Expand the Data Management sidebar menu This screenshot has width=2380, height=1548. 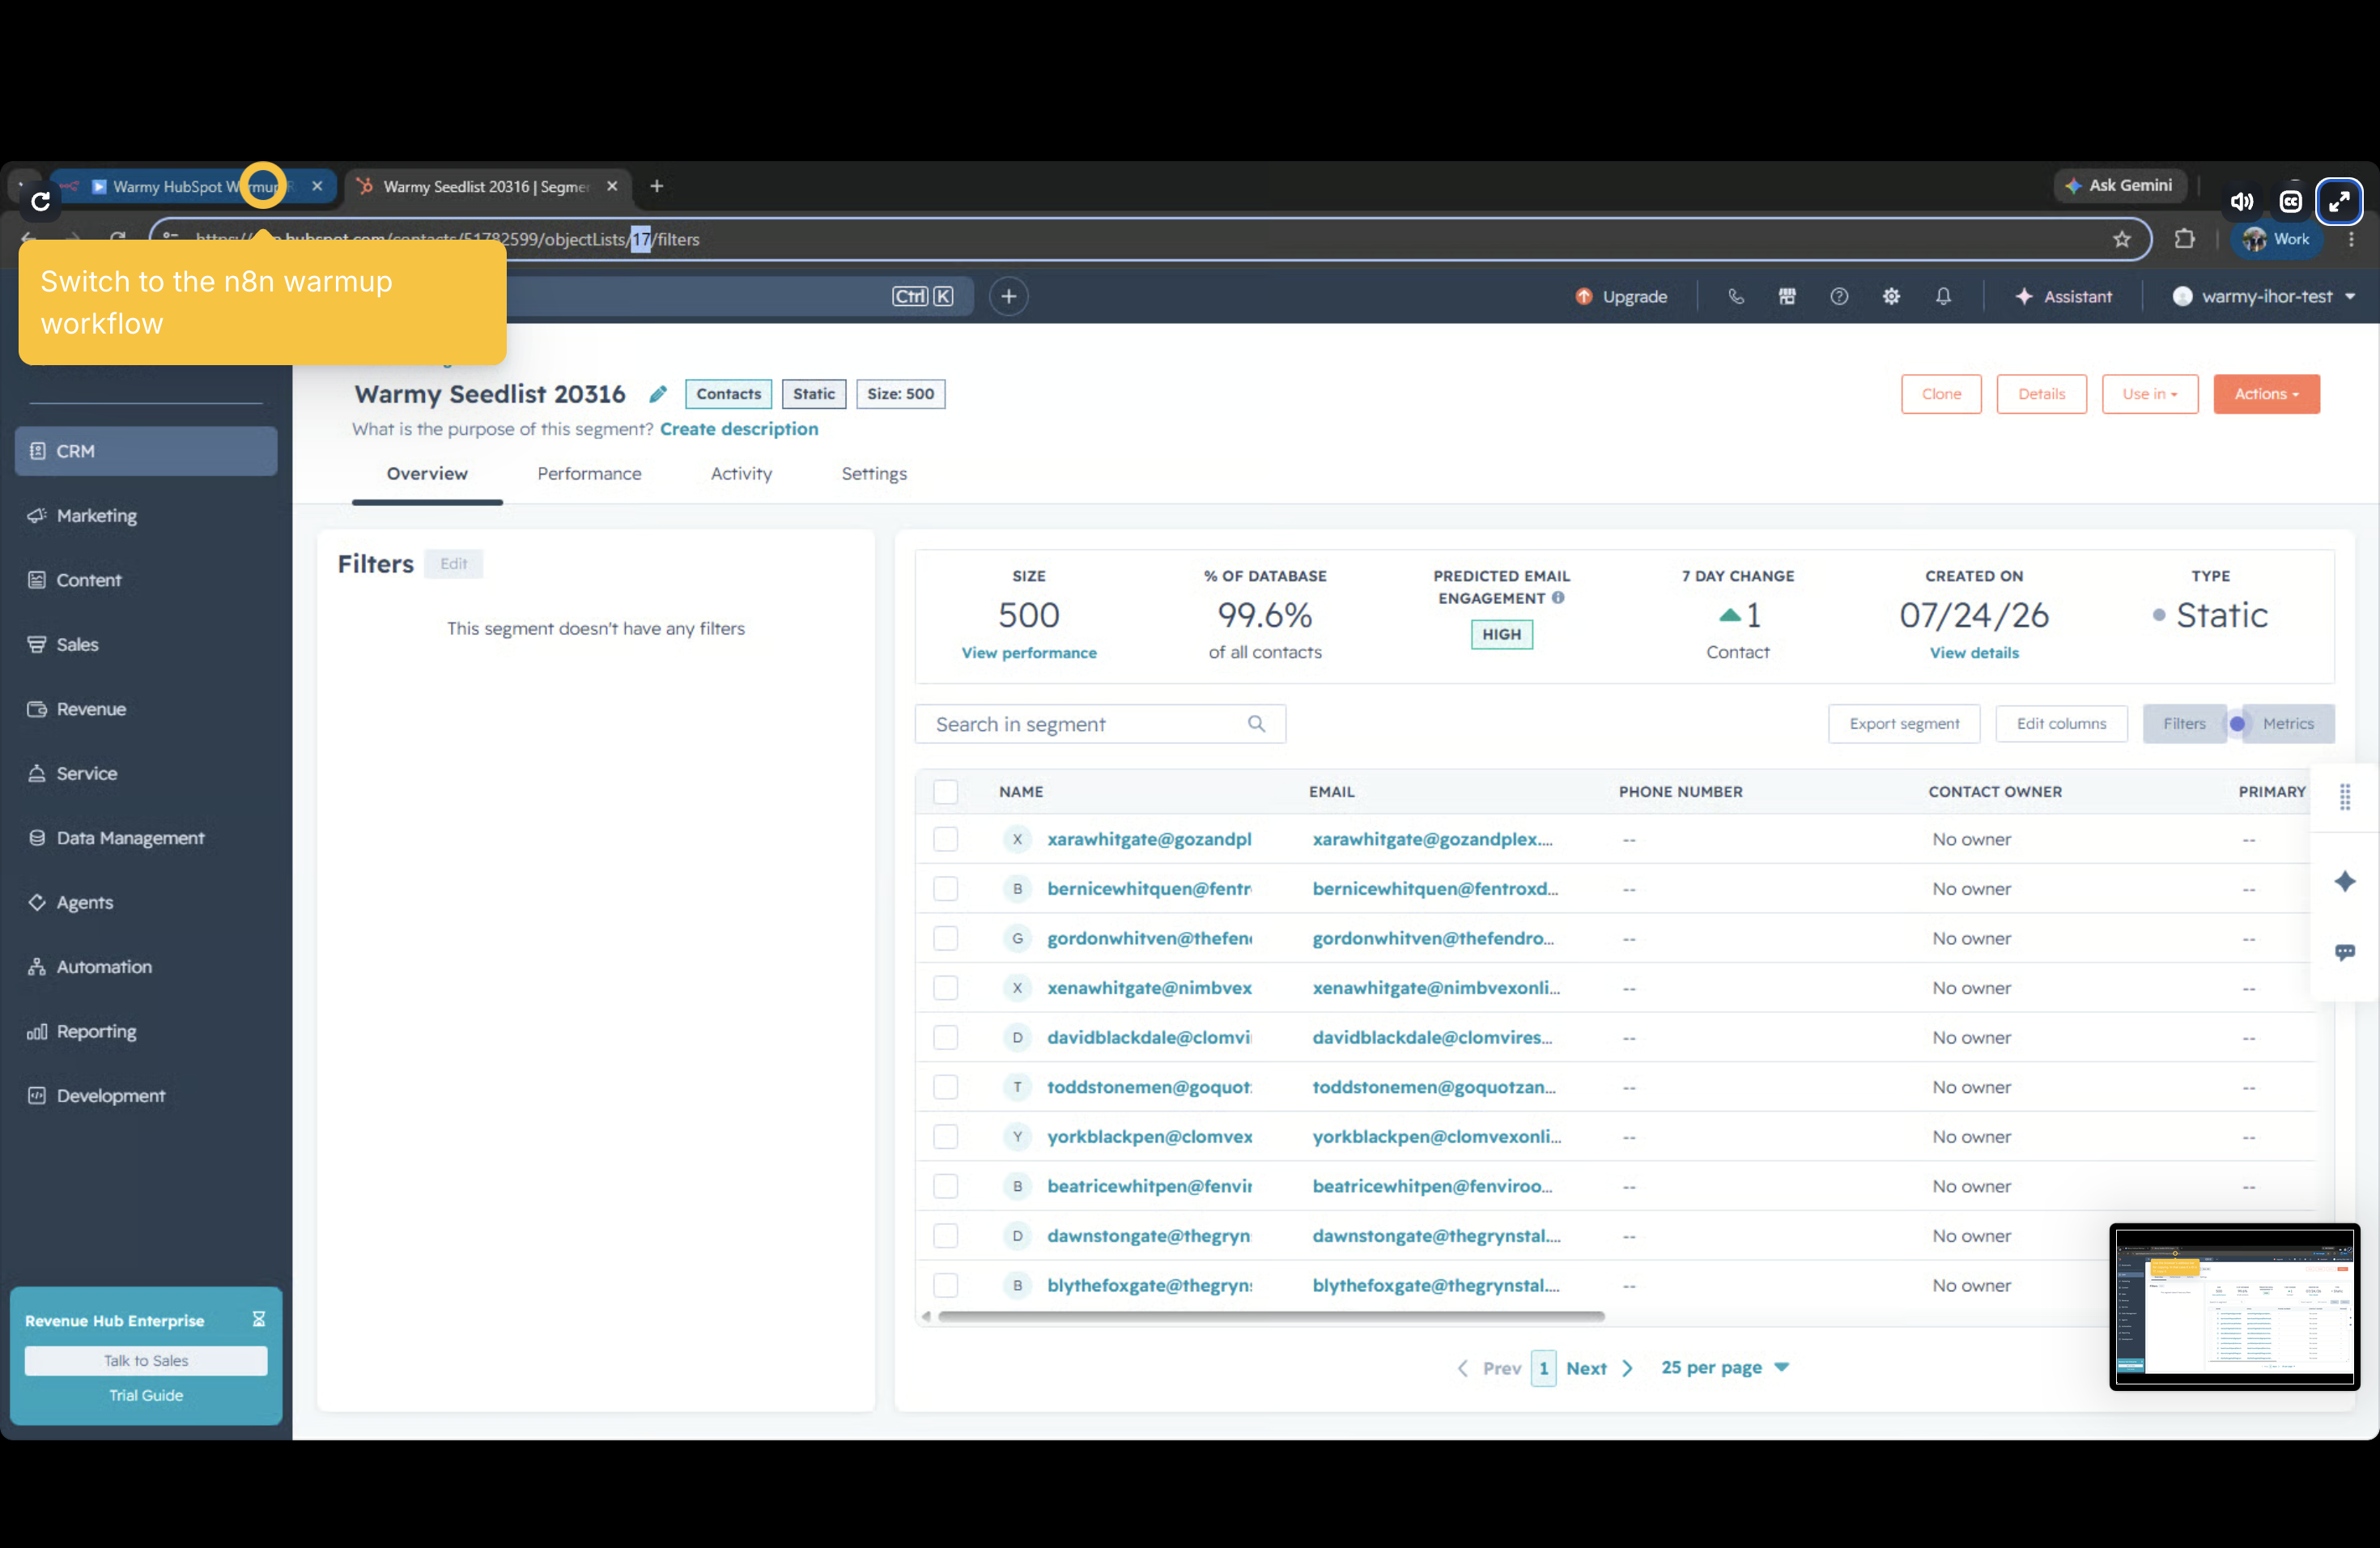[146, 838]
